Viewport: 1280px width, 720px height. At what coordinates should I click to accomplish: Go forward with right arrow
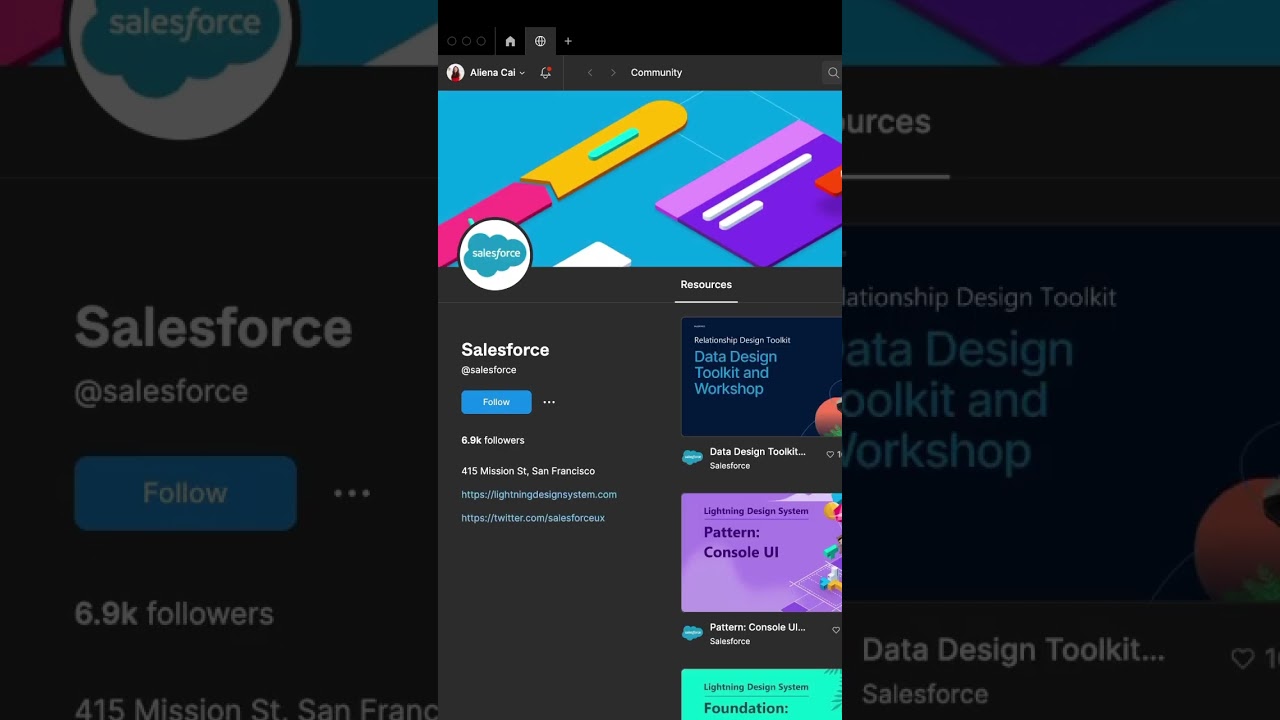pos(613,73)
